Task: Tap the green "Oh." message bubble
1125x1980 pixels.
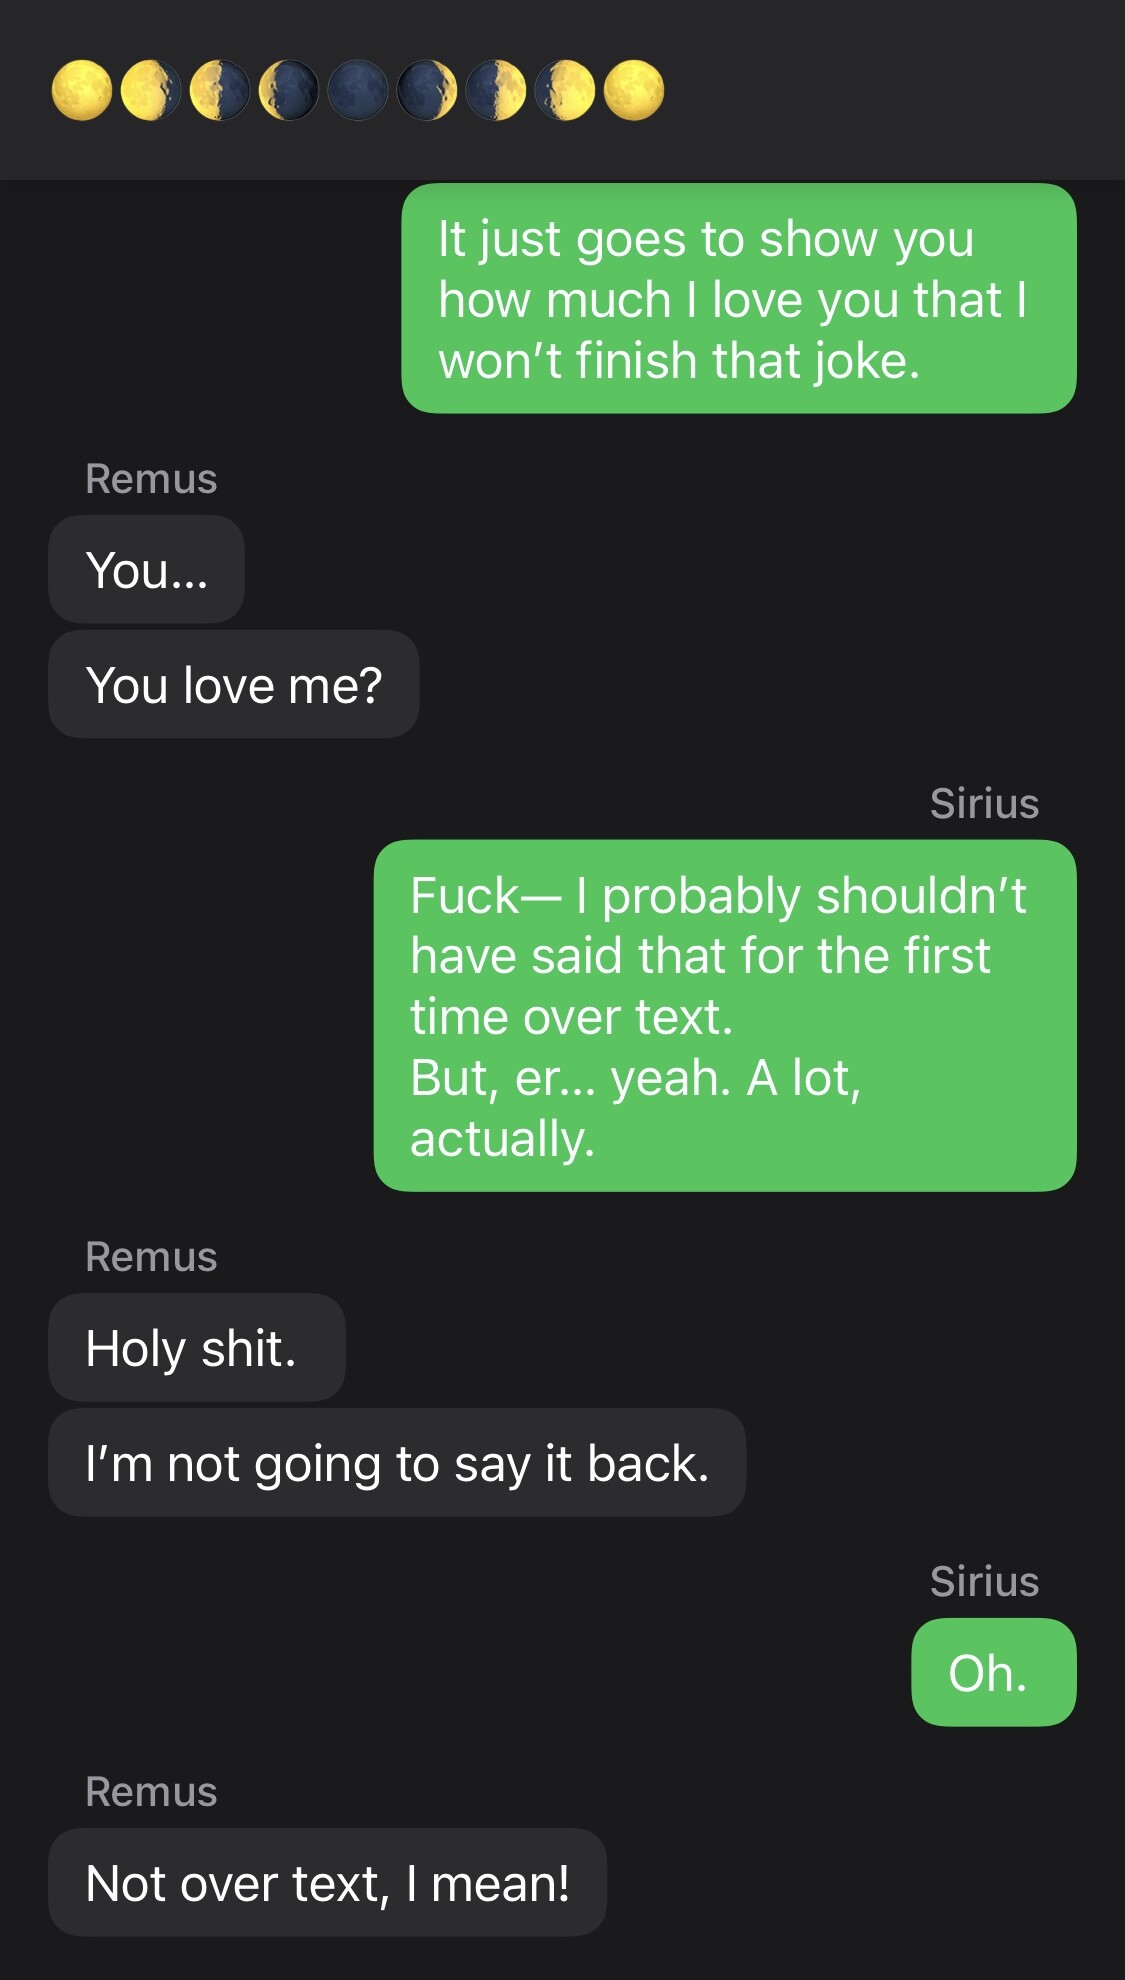Action: pos(993,1673)
